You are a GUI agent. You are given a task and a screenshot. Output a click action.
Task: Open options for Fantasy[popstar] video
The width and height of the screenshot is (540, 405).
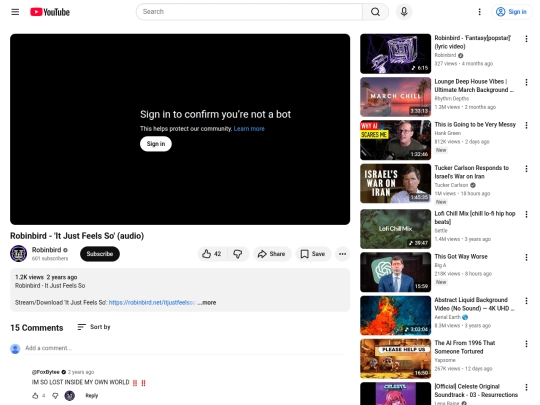click(526, 39)
